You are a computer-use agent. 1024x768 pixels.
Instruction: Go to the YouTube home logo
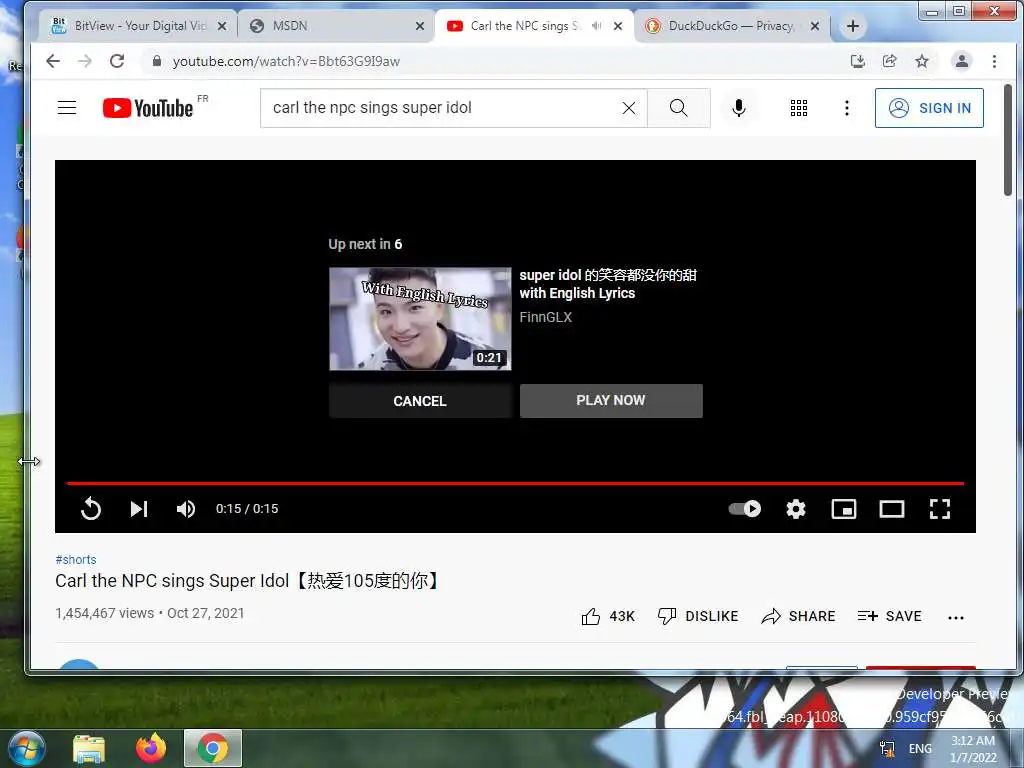(x=148, y=108)
